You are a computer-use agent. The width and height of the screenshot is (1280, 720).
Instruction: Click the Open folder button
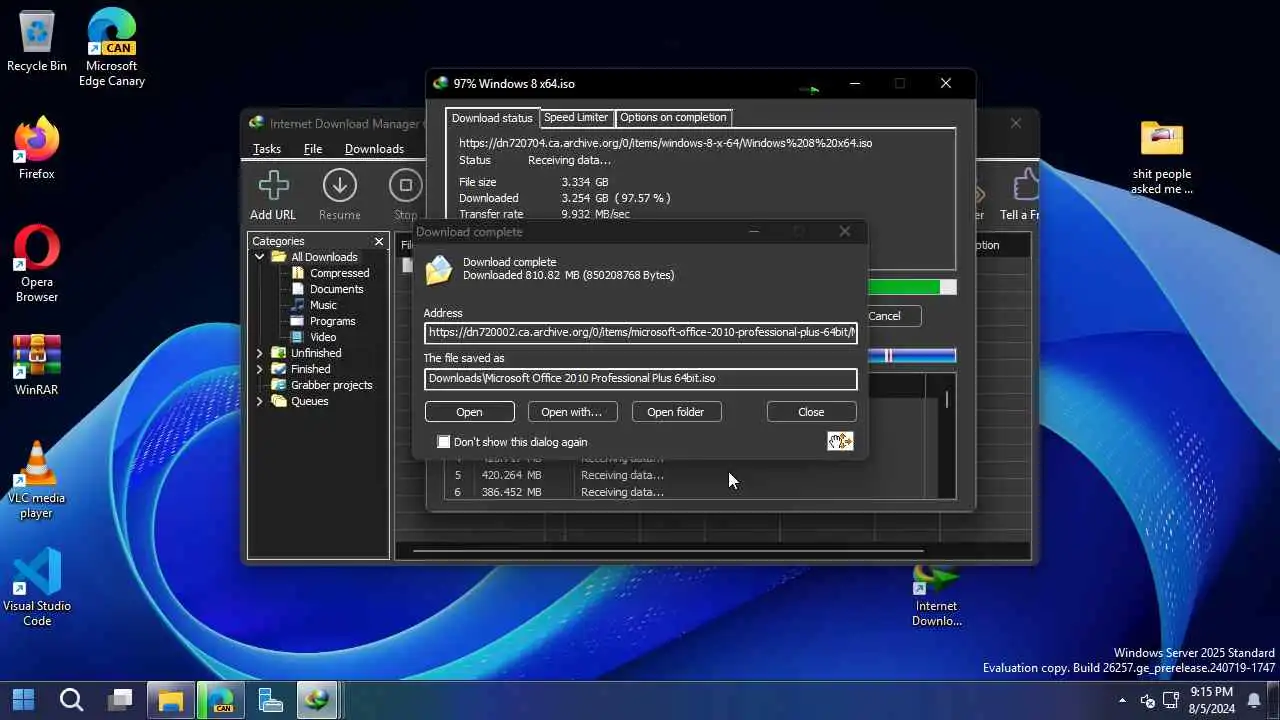[x=676, y=412]
